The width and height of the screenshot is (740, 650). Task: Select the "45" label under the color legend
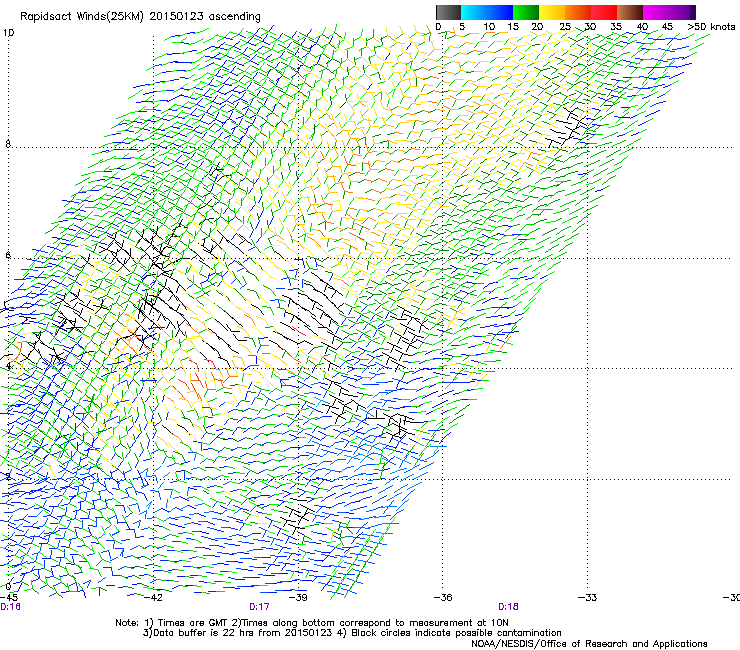pyautogui.click(x=667, y=27)
